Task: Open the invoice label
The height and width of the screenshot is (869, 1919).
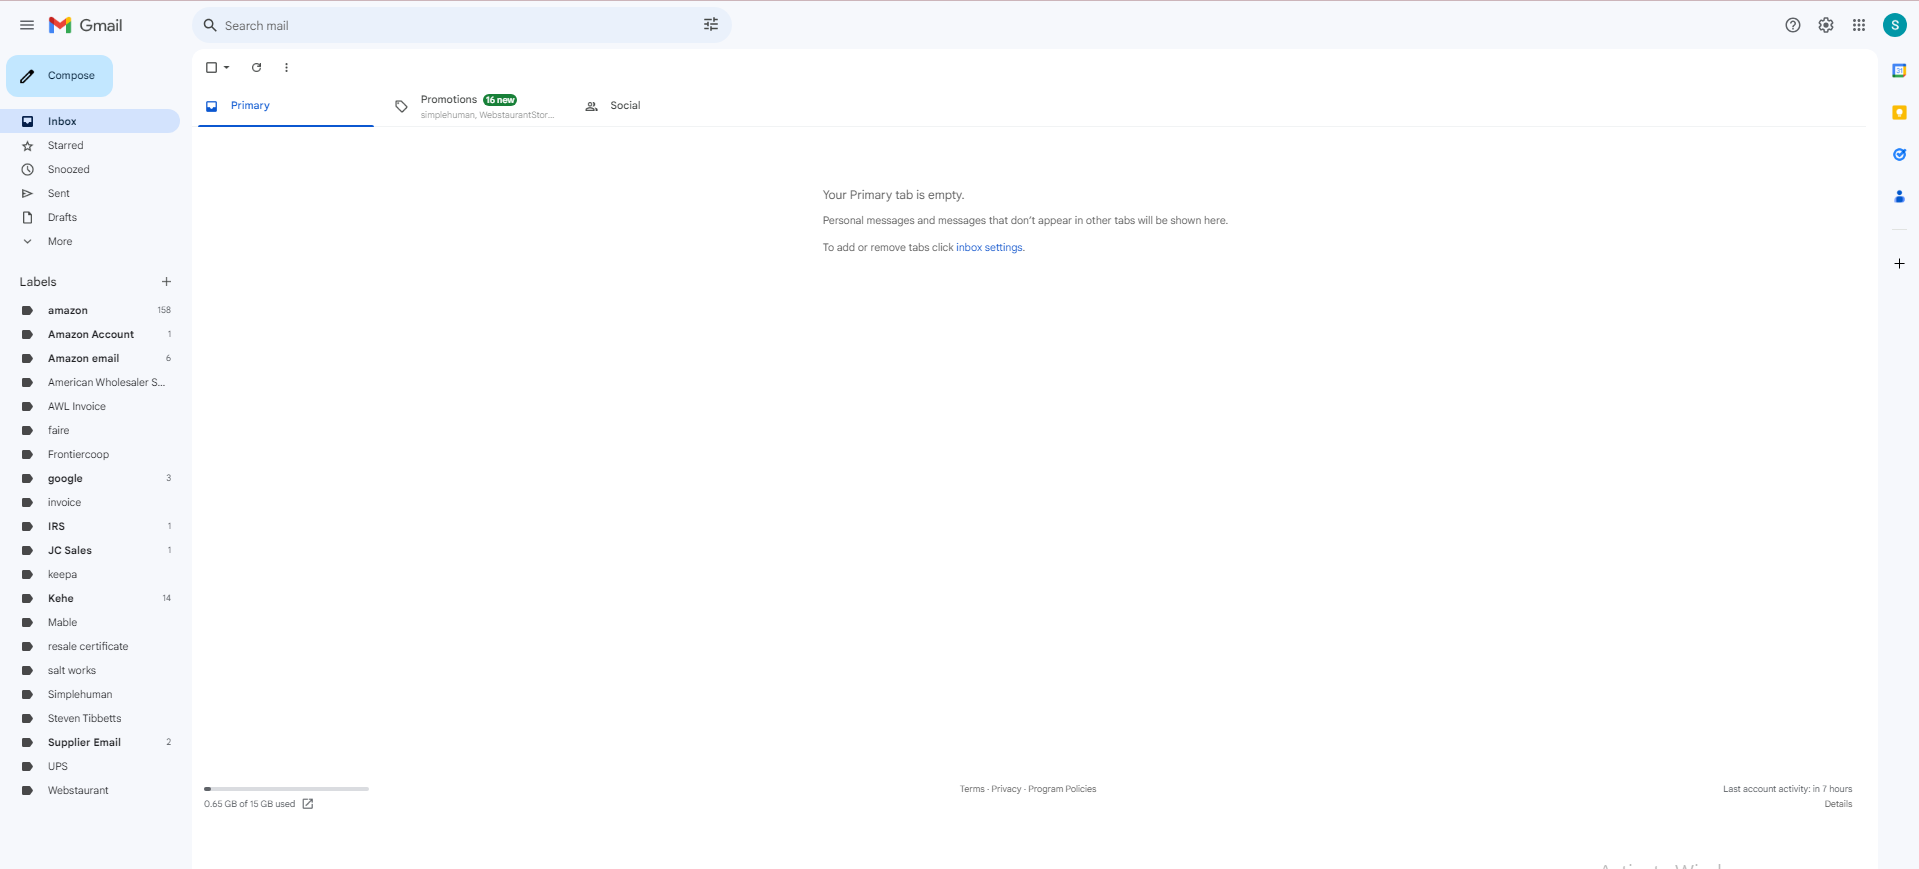Action: tap(90, 502)
